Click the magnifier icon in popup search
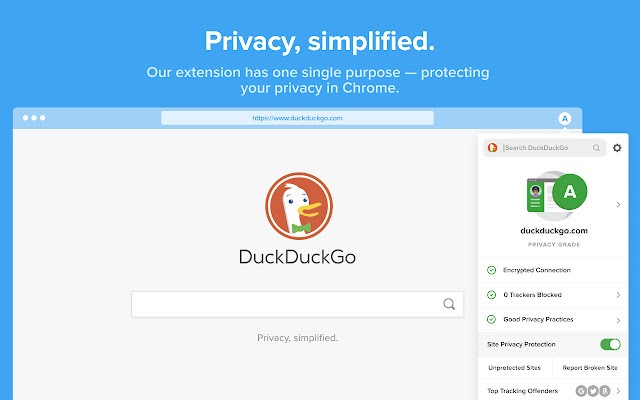The height and width of the screenshot is (400, 640). [596, 148]
